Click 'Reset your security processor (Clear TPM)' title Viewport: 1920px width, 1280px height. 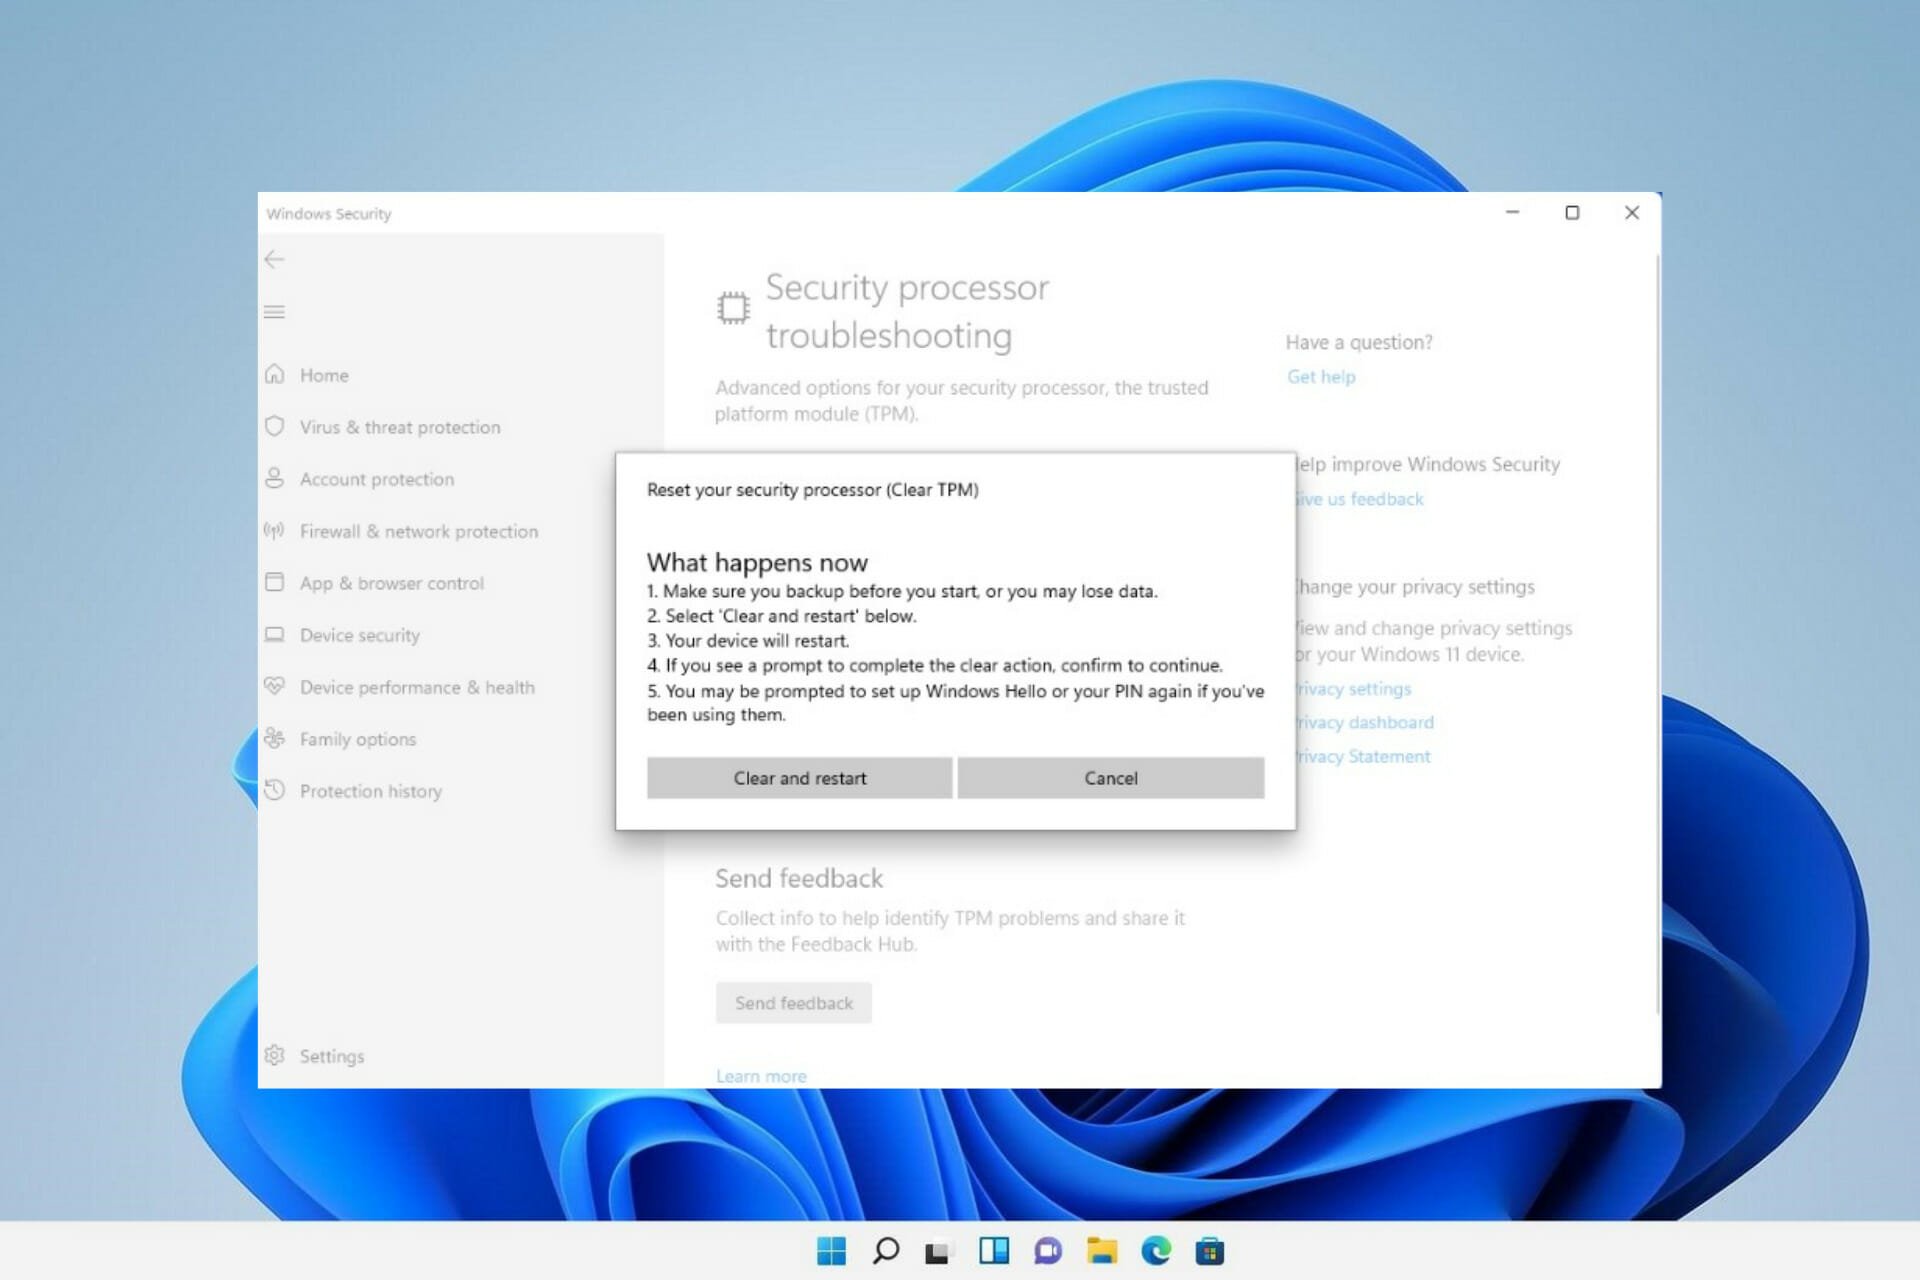pos(812,490)
